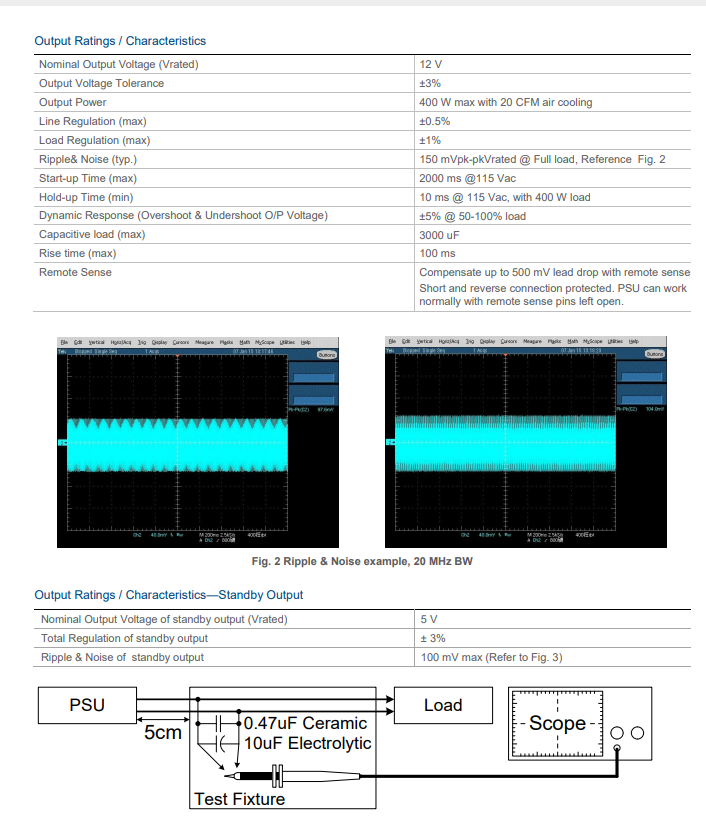Click the 0.47uF Ceramic capacitor symbol
This screenshot has width=706, height=818.
[x=220, y=722]
